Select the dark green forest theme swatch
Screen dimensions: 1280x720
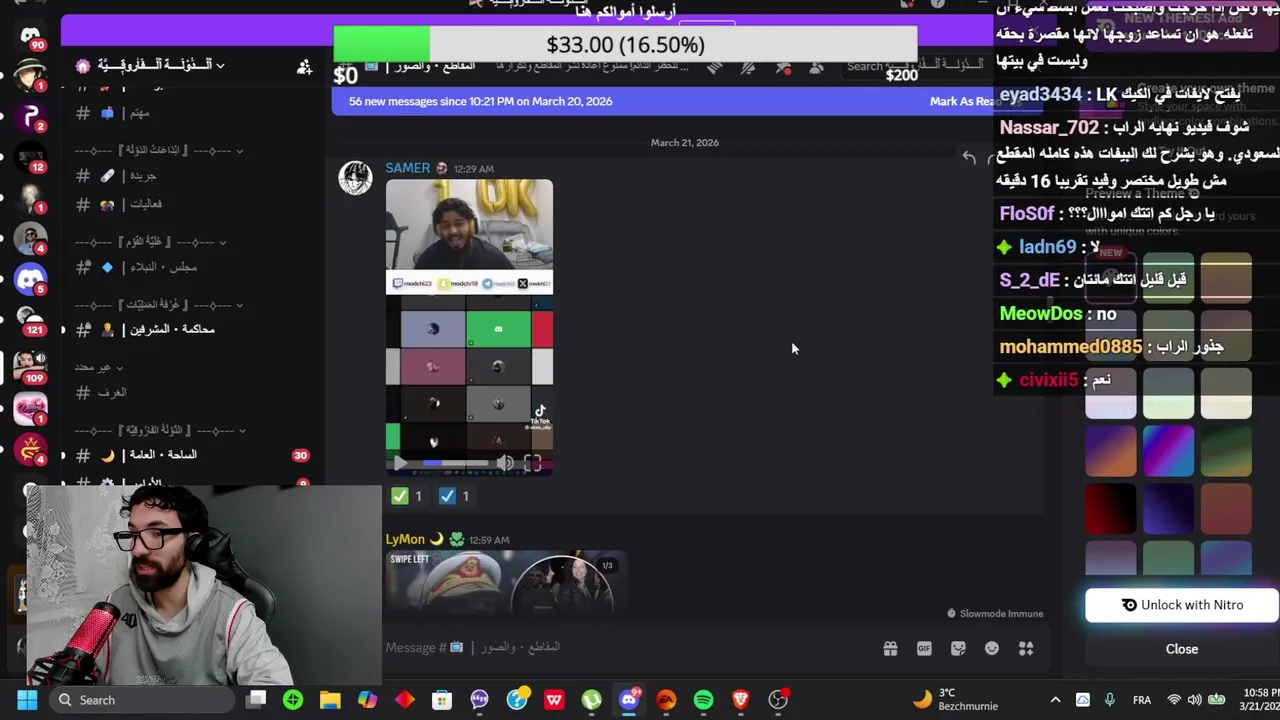[x=1226, y=452]
